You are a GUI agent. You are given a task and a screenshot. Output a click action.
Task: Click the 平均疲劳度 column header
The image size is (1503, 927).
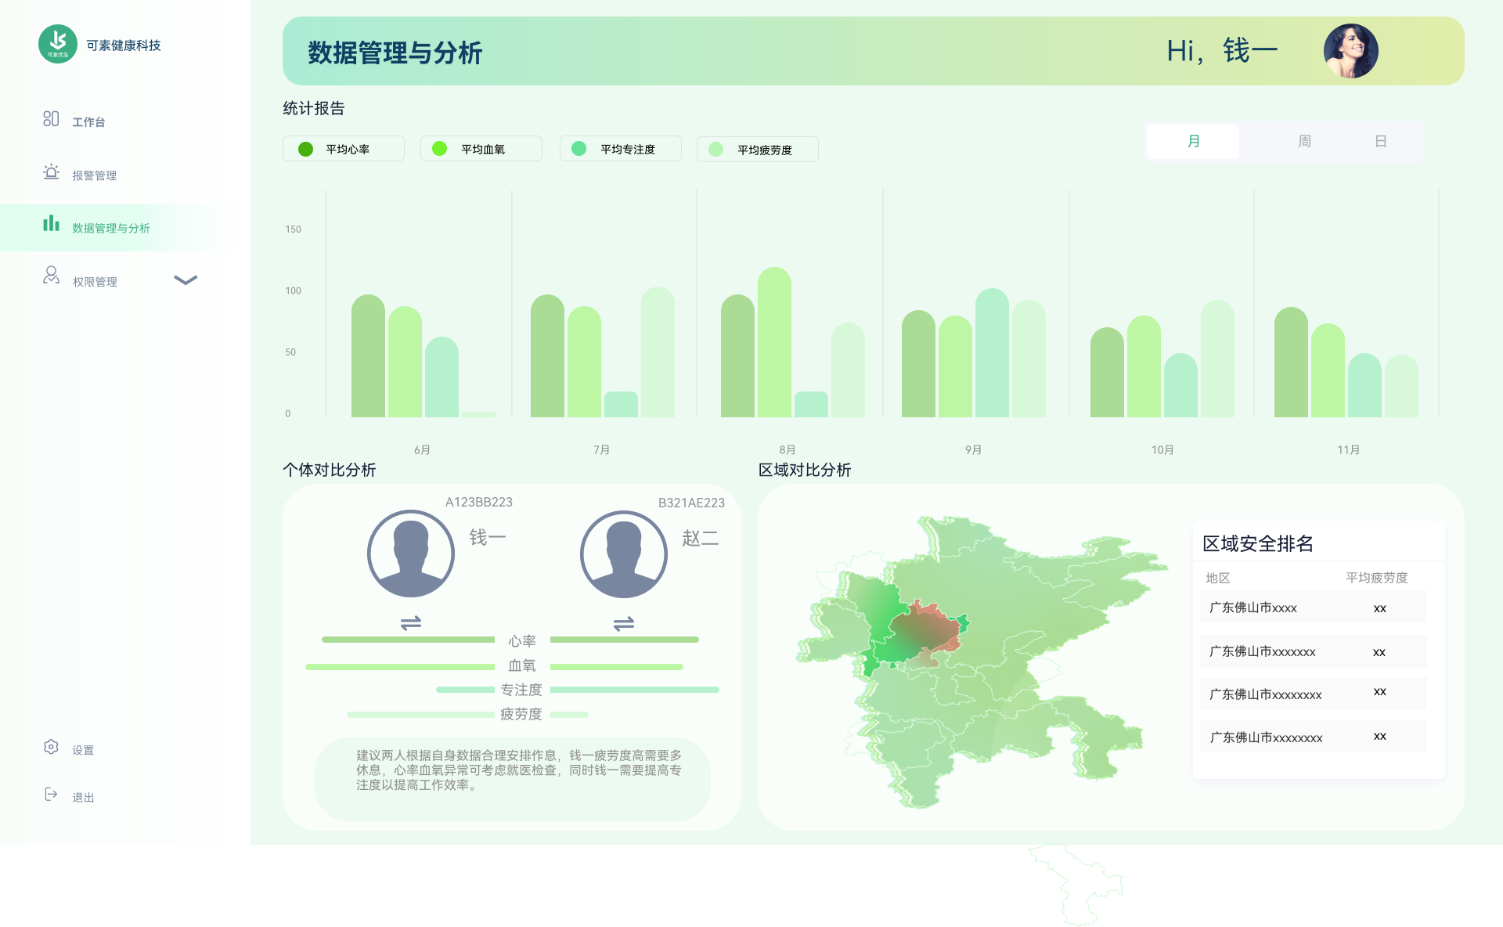[1376, 578]
